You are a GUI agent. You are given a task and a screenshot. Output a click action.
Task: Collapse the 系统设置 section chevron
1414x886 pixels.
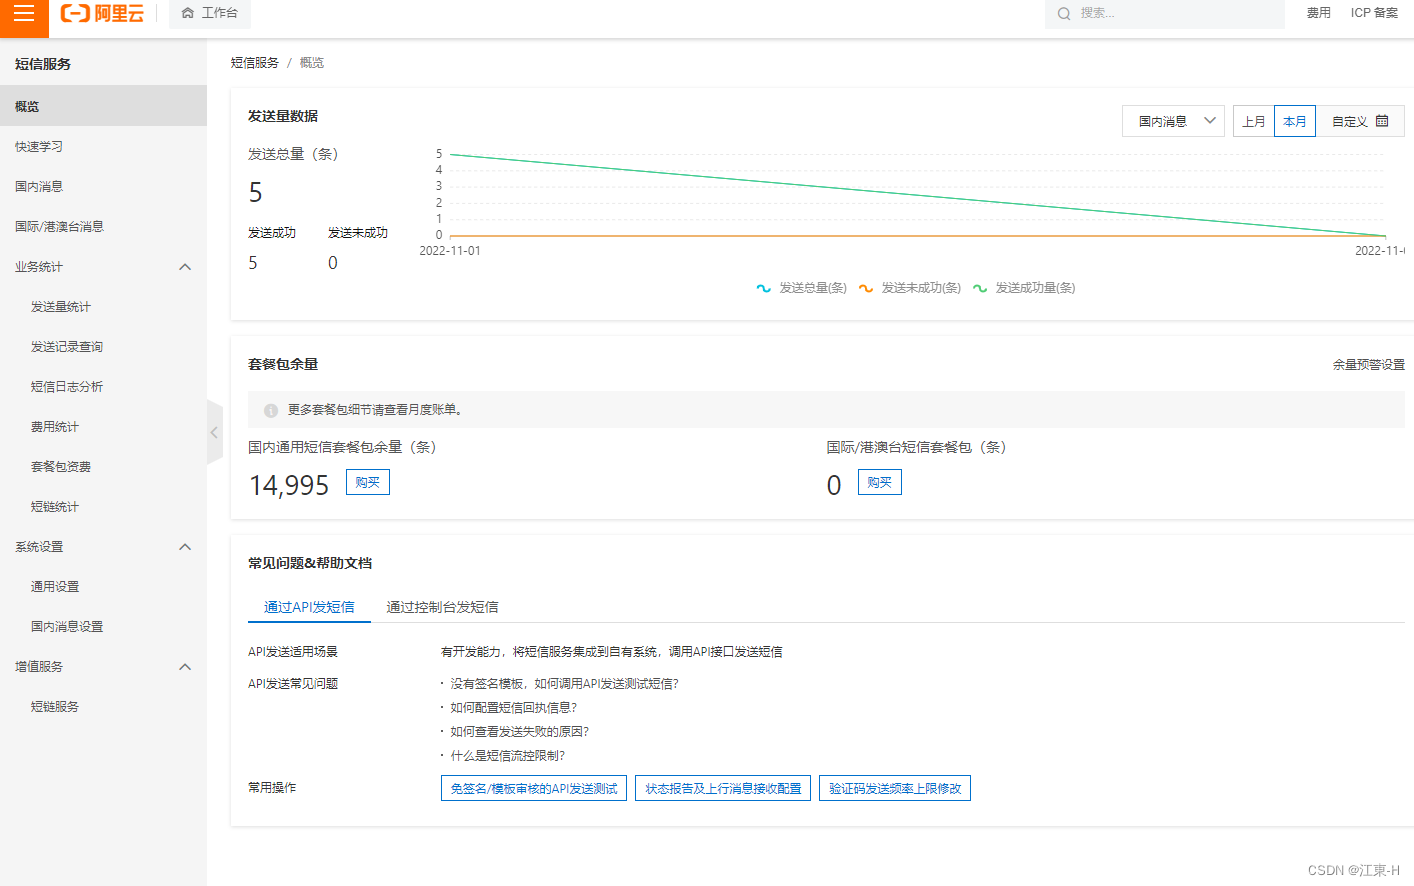pyautogui.click(x=185, y=547)
